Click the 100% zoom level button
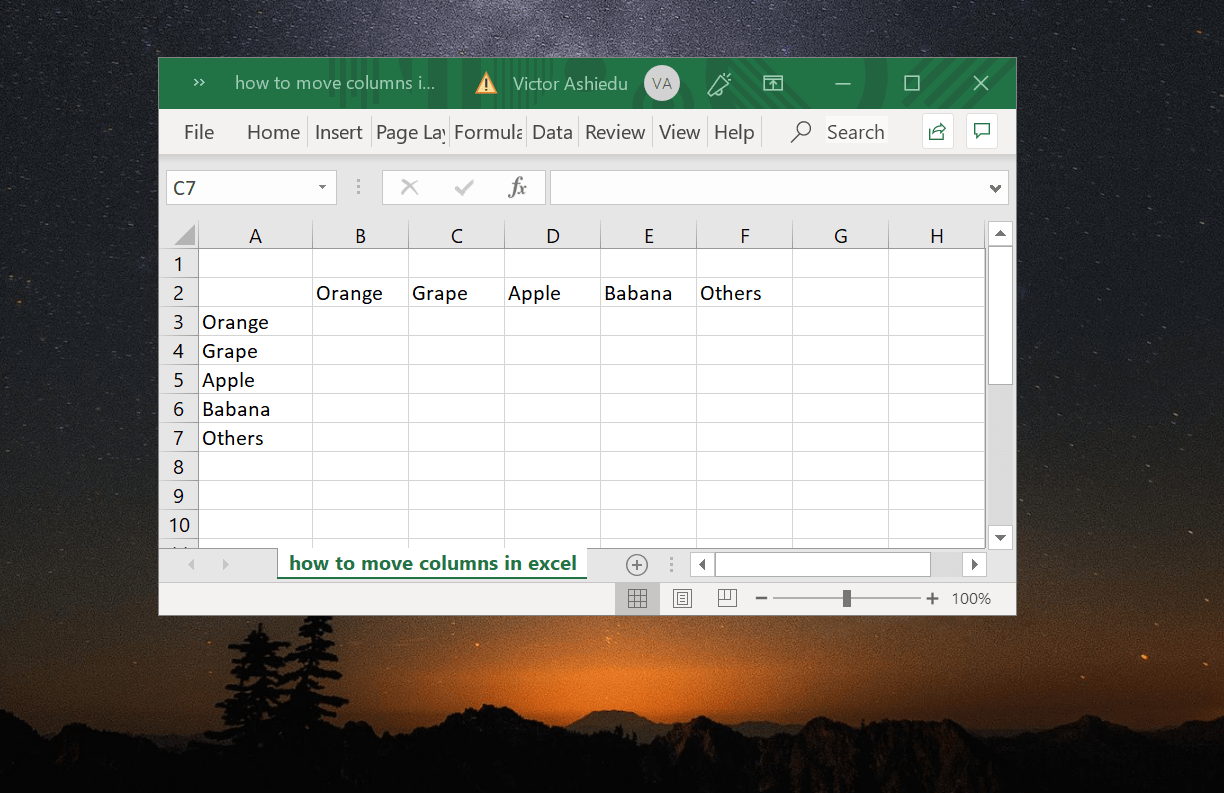This screenshot has width=1224, height=793. (971, 598)
